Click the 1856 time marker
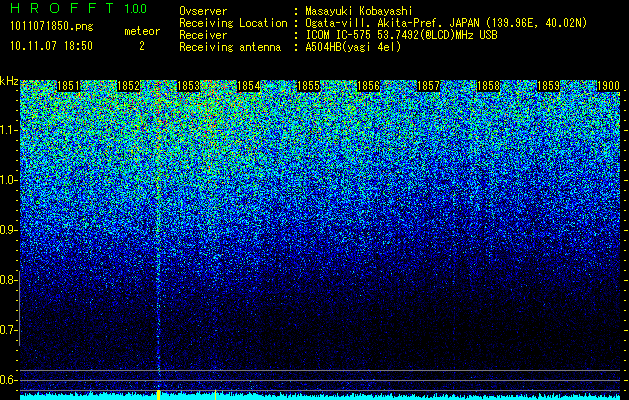Image resolution: width=629 pixels, height=400 pixels. click(x=368, y=86)
